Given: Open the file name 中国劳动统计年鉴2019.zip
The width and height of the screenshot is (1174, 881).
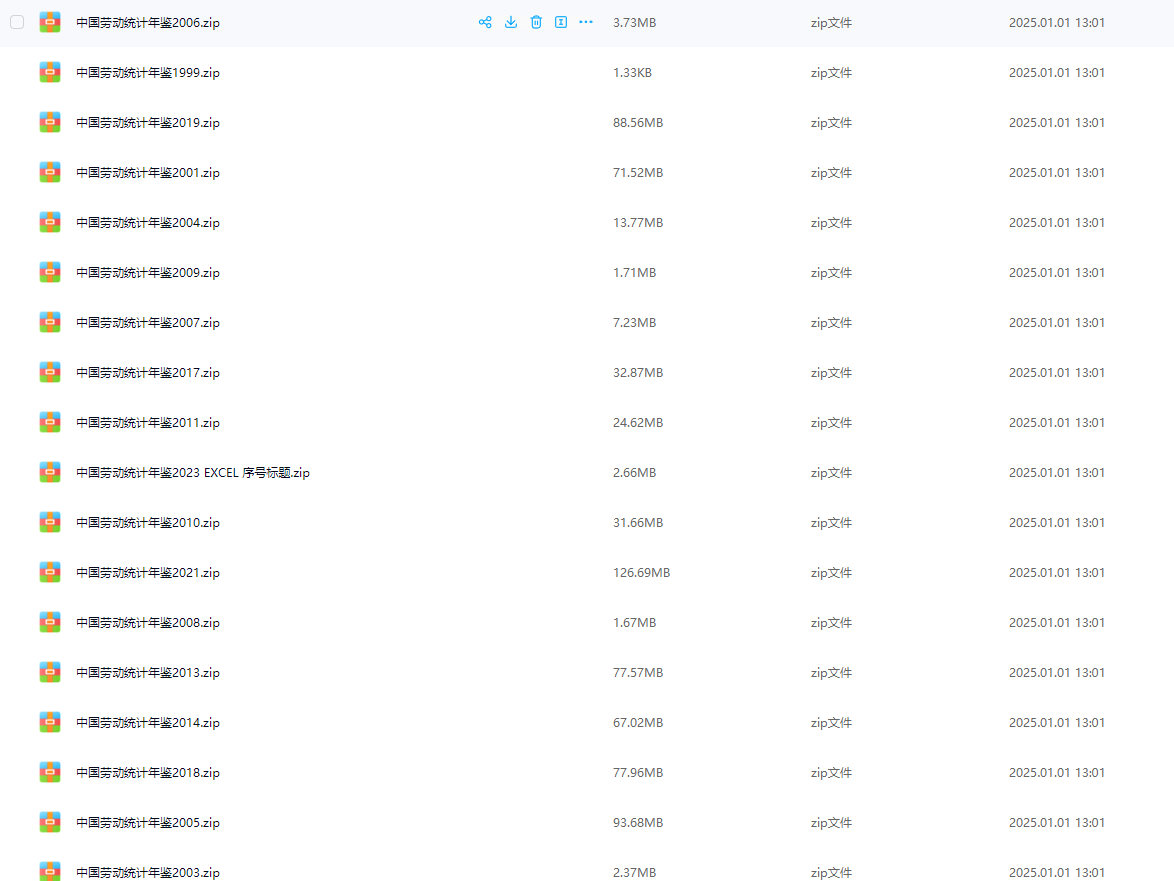Looking at the screenshot, I should tap(148, 123).
